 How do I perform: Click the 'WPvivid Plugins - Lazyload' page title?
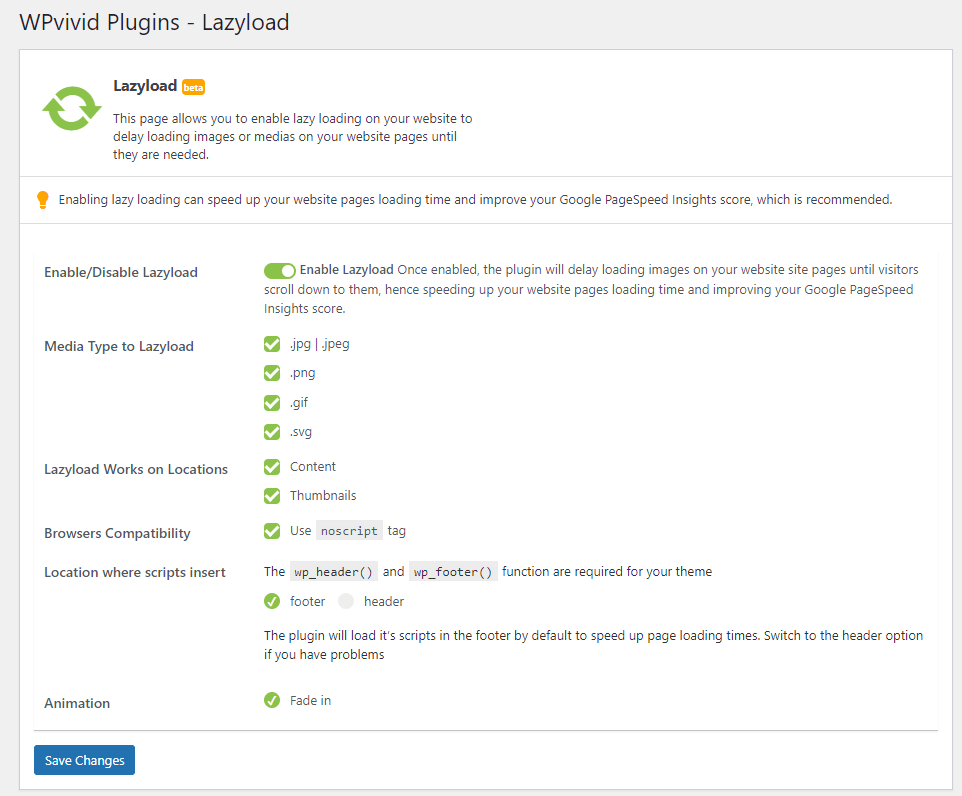154,23
